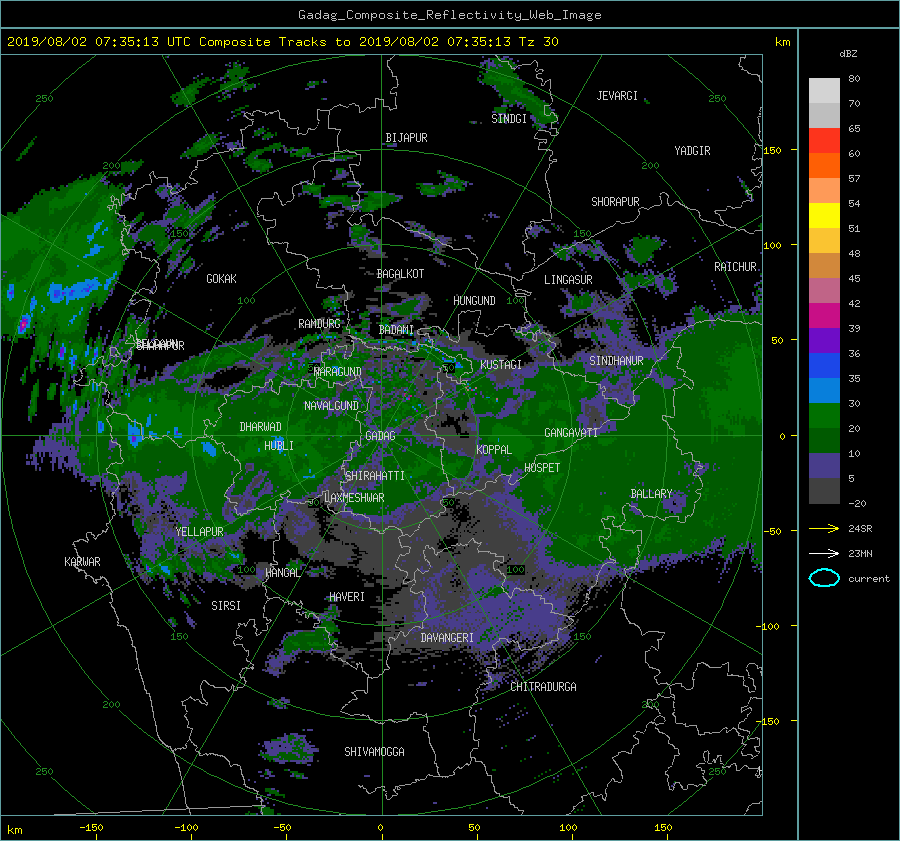Viewport: 900px width, 841px height.
Task: Click the KOPPAL city label
Action: (x=494, y=450)
